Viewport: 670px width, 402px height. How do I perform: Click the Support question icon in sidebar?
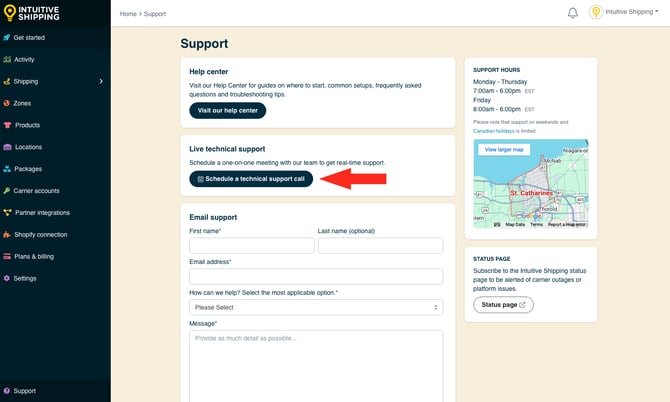(6, 391)
